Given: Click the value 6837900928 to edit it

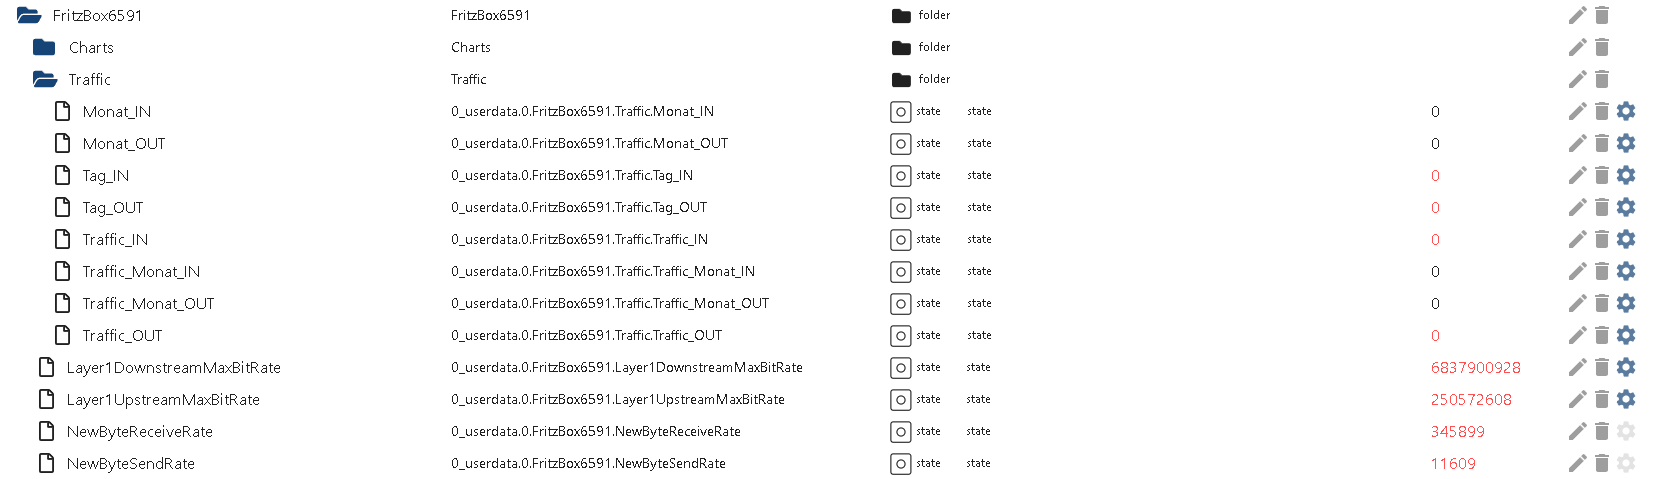Looking at the screenshot, I should coord(1475,367).
